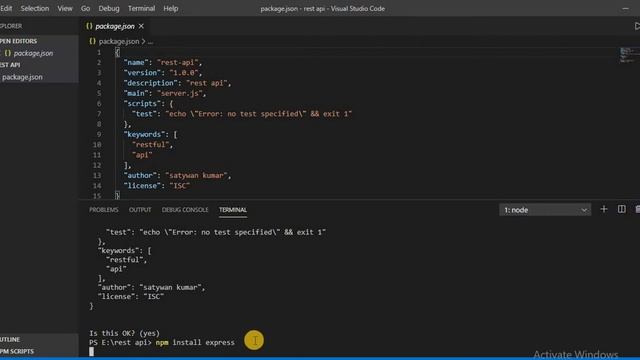Select package.json under Open Editors
This screenshot has height=360, width=640.
[x=33, y=53]
